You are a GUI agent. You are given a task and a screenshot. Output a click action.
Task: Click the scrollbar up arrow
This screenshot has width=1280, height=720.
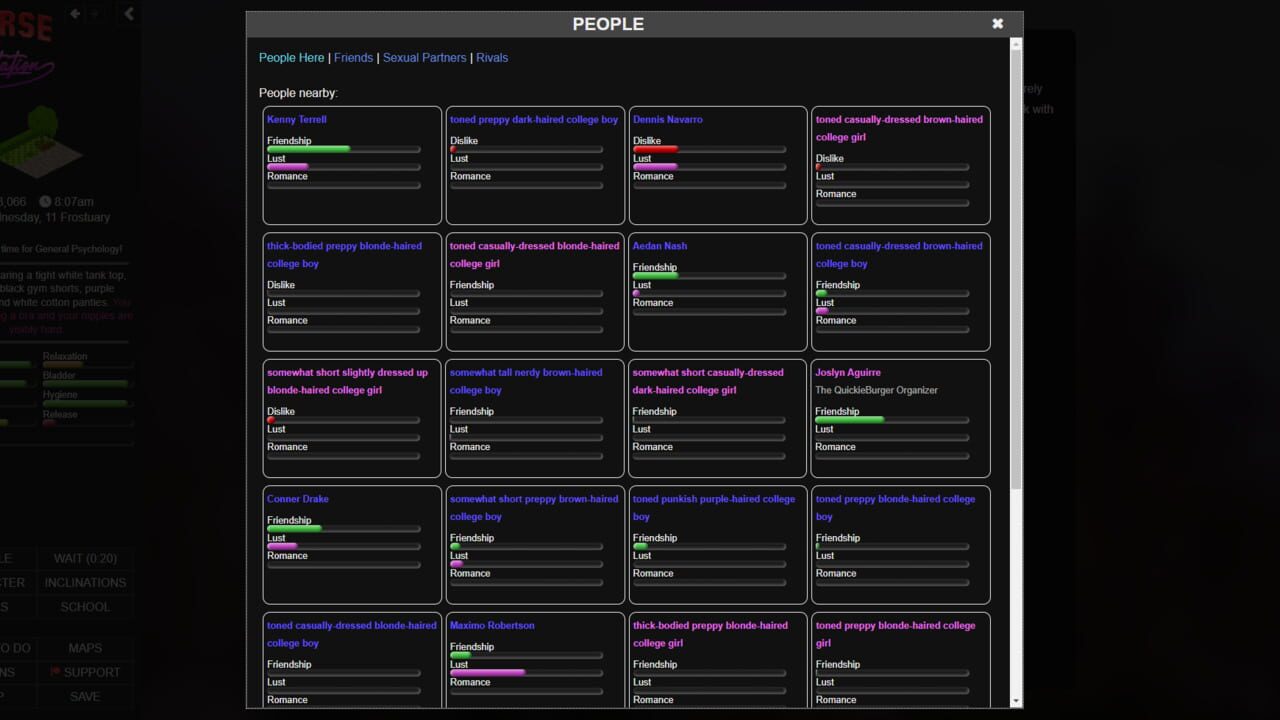(1016, 44)
